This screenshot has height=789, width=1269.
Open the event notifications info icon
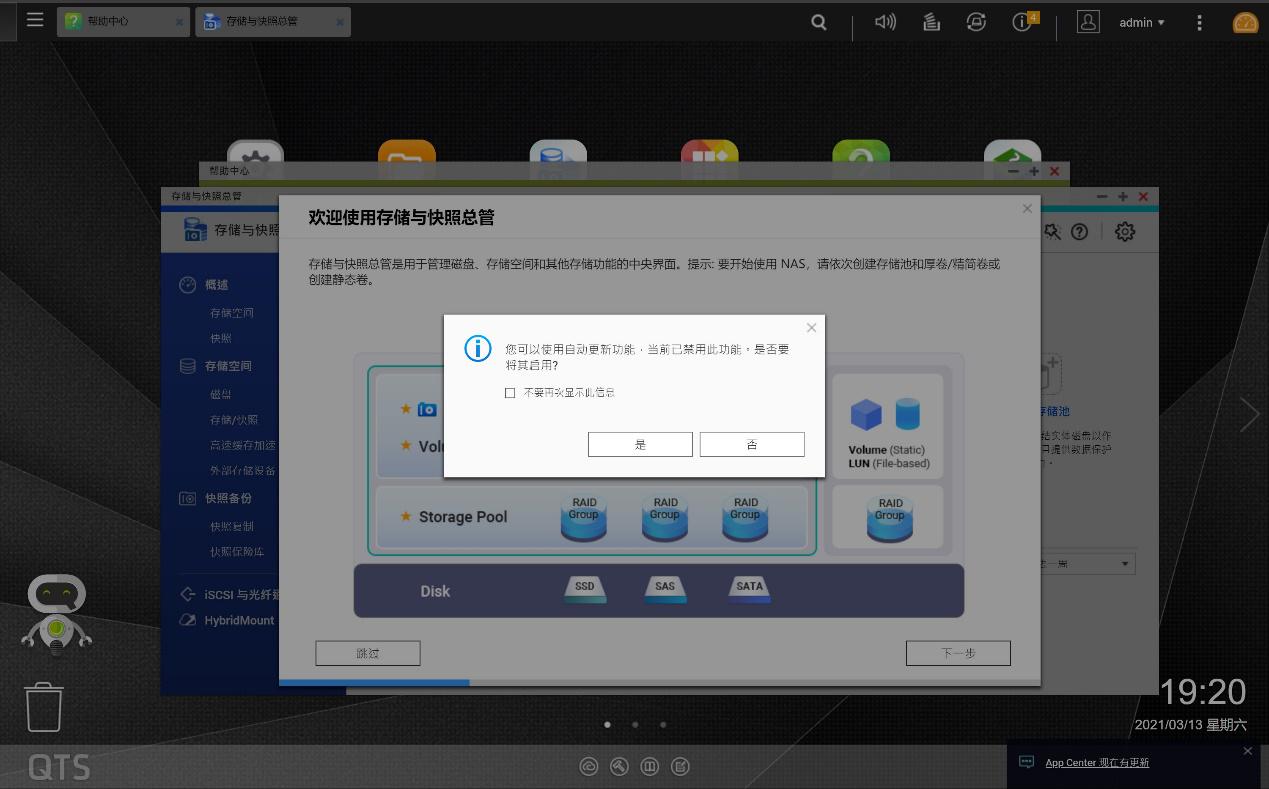pos(1022,22)
